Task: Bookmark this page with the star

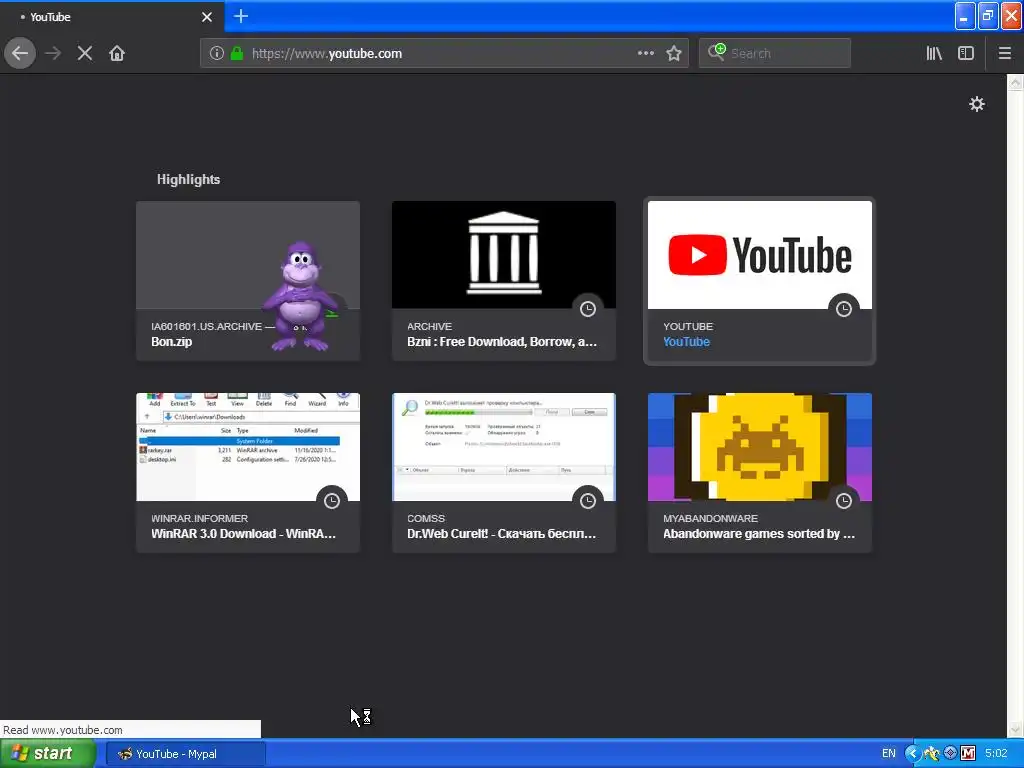Action: [674, 54]
